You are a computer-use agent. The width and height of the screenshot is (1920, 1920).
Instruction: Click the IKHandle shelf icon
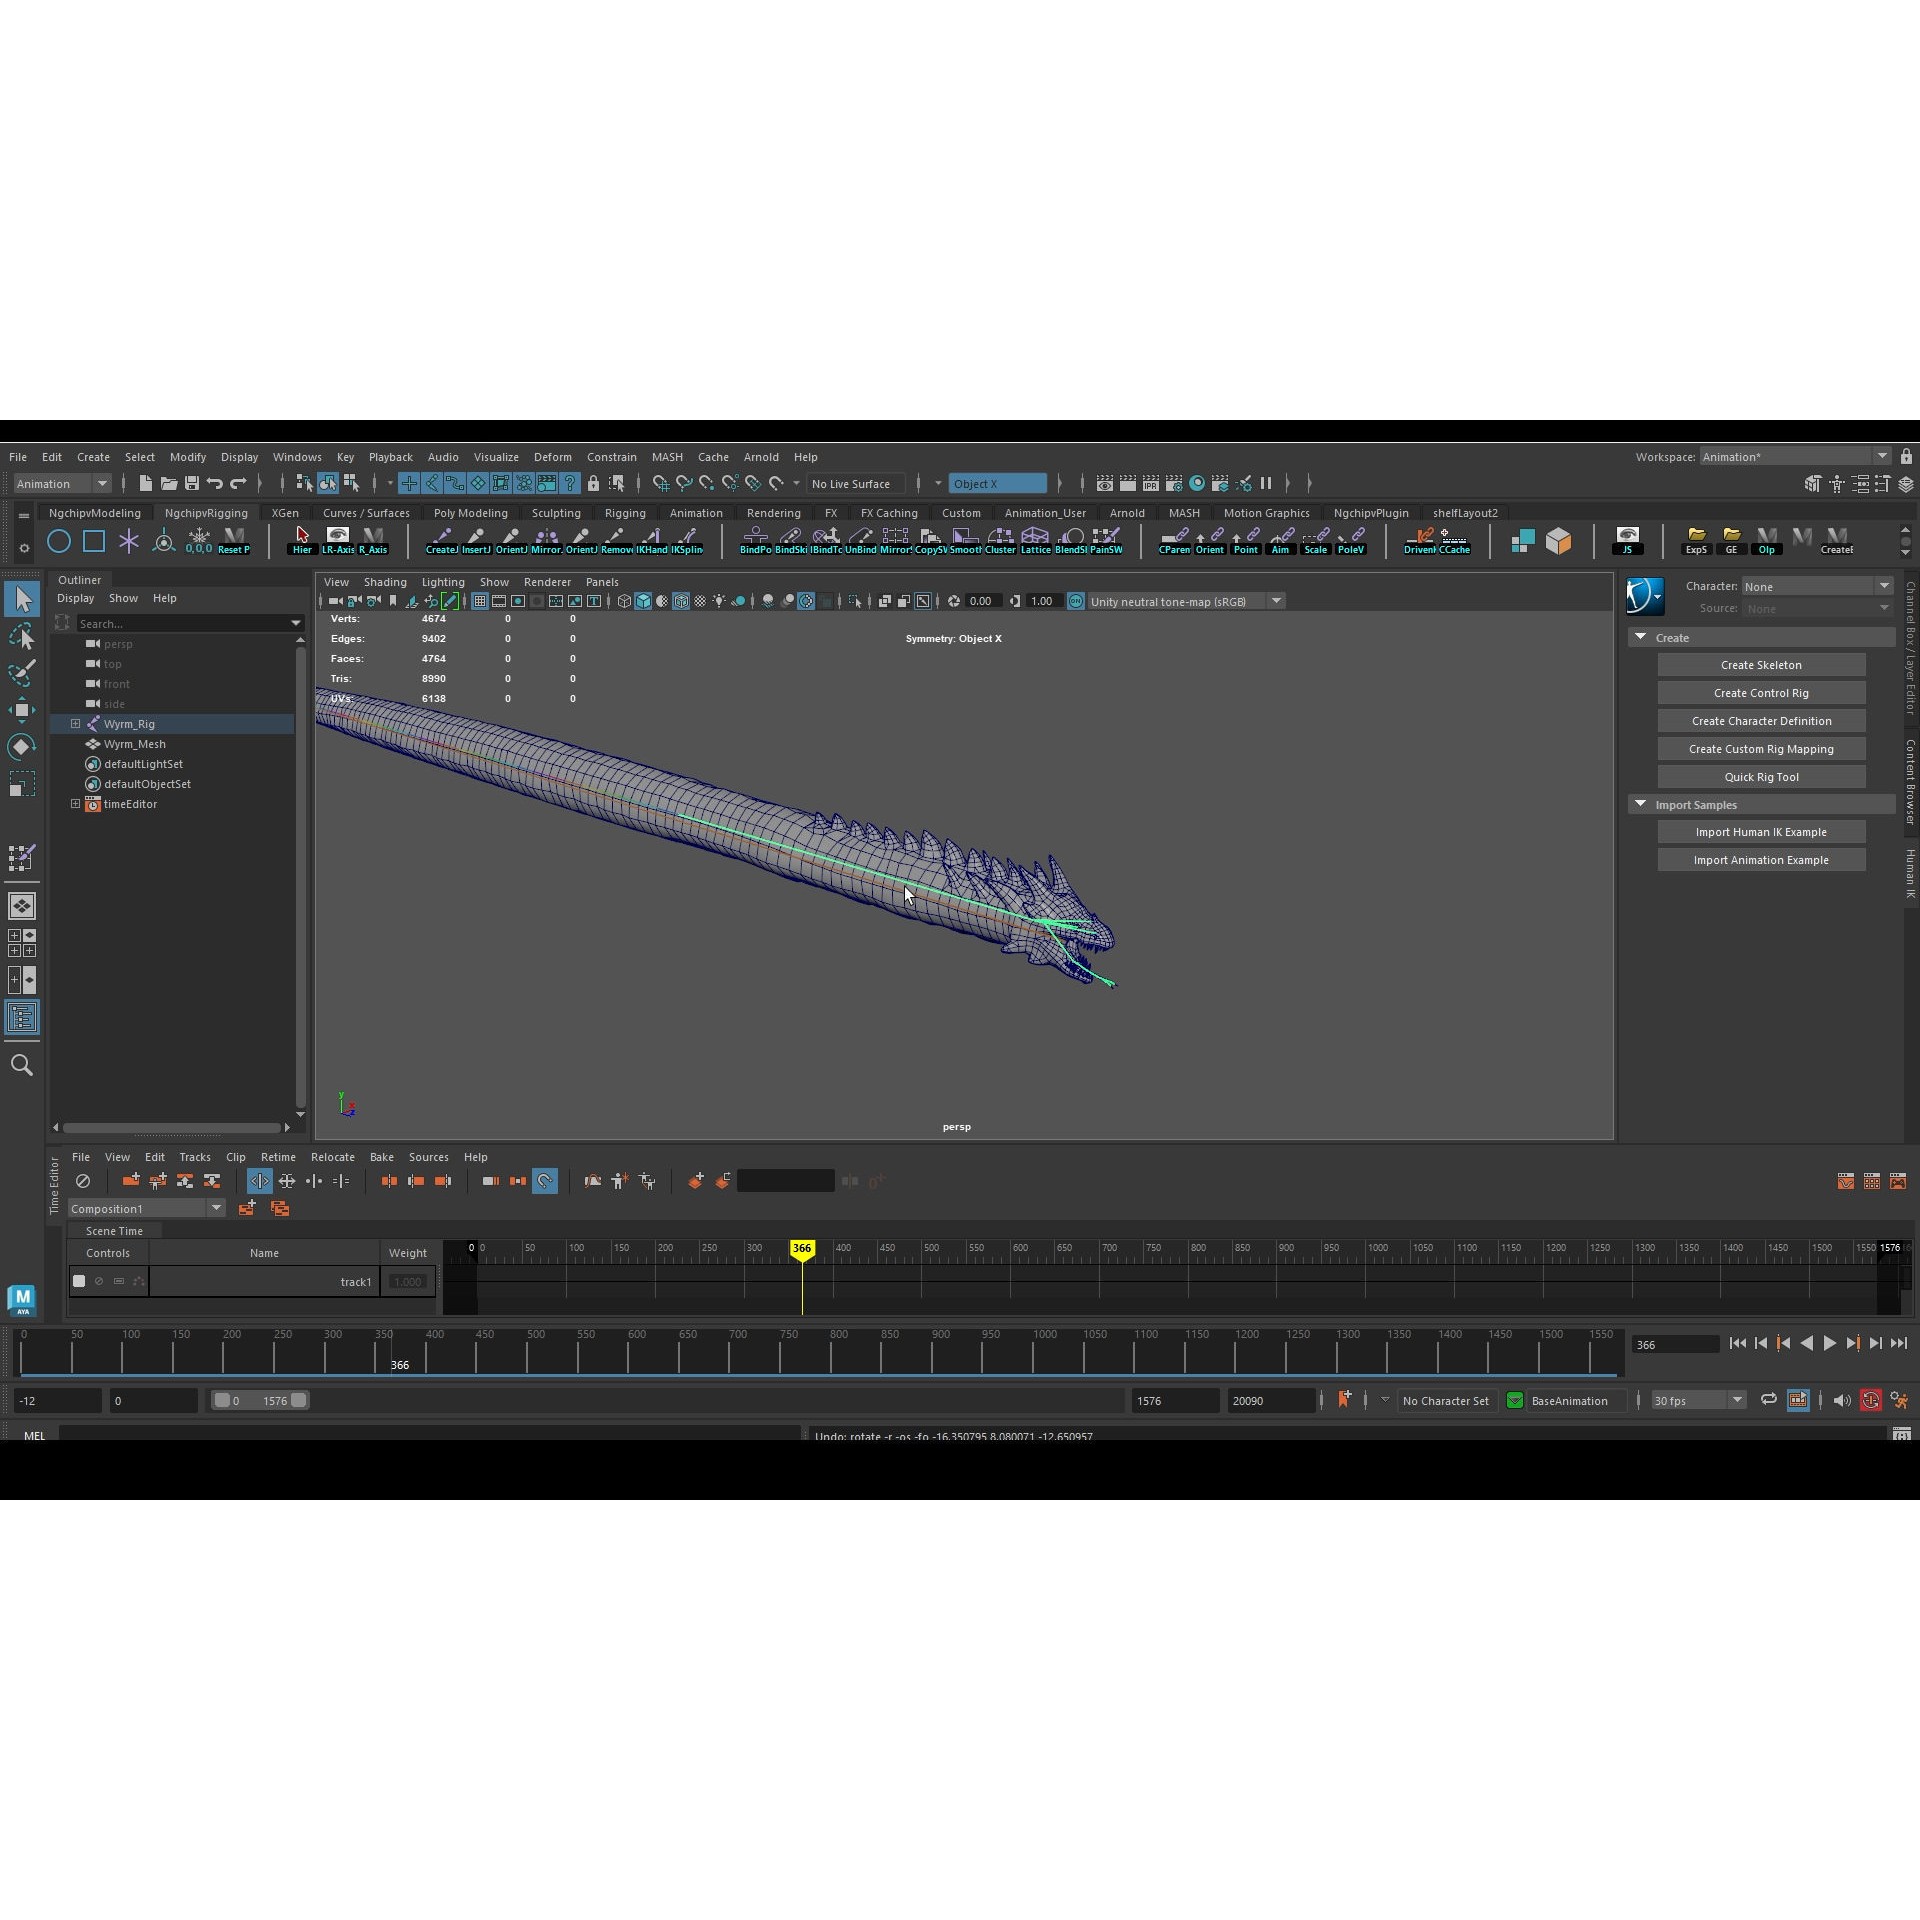coord(652,540)
